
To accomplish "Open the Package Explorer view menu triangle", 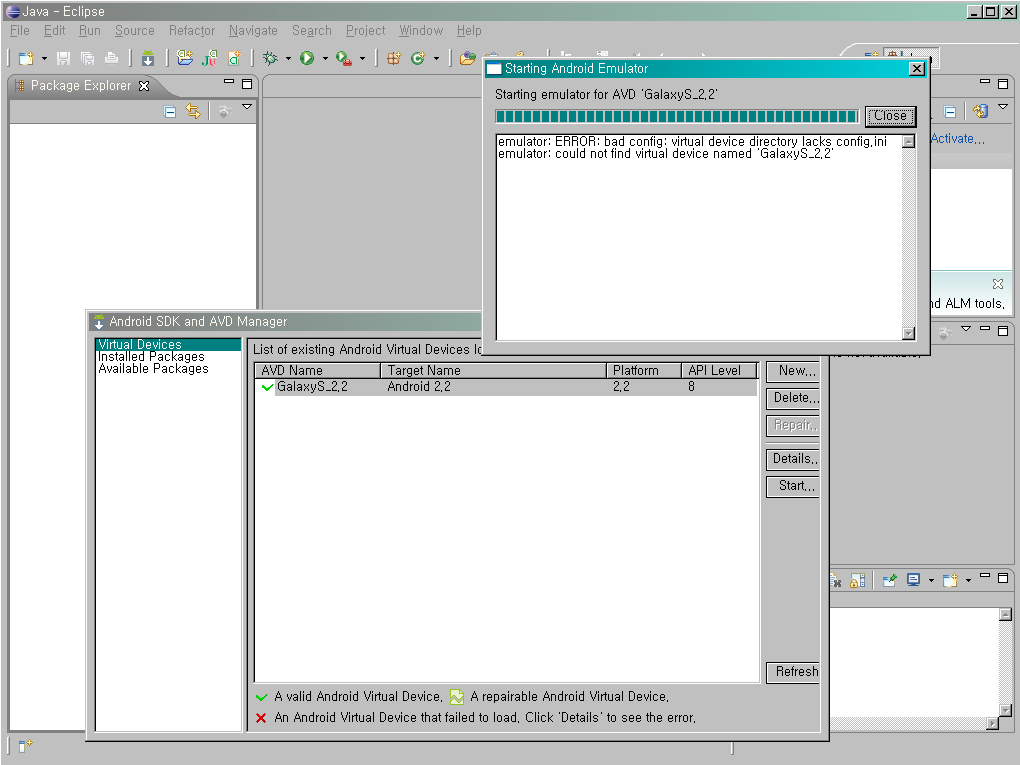I will click(247, 107).
